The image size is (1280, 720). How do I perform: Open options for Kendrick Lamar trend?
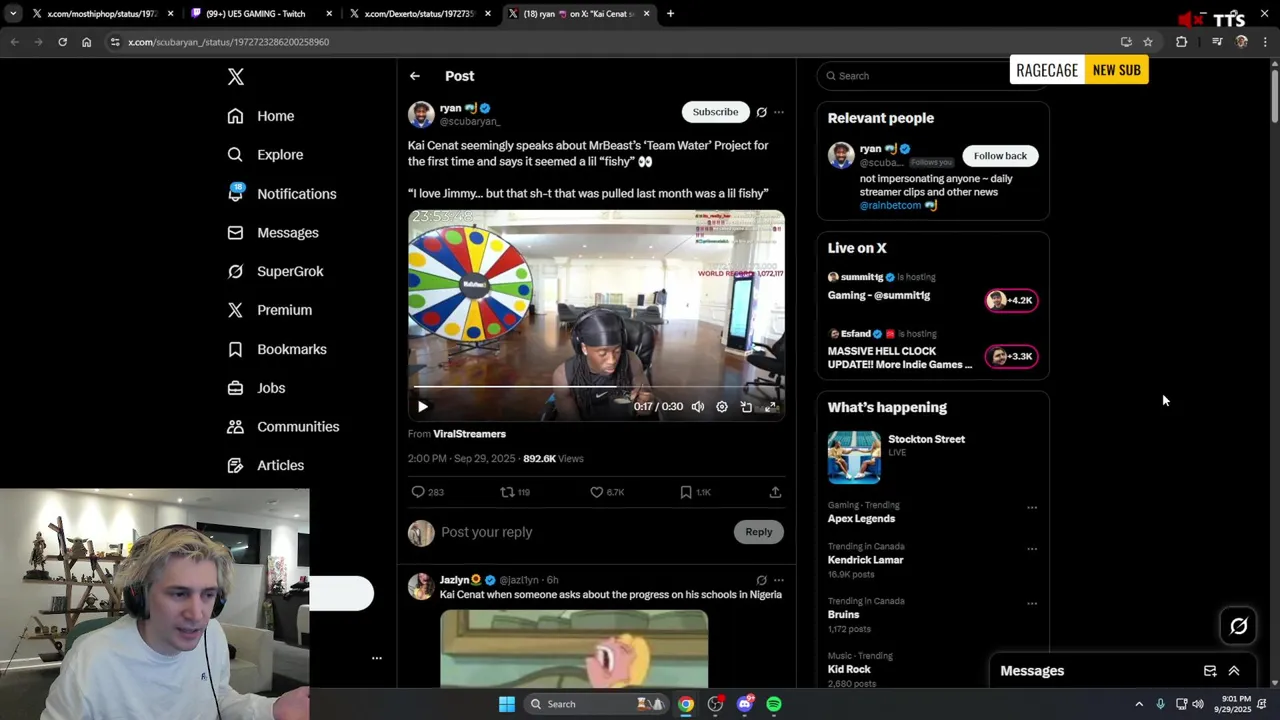(1032, 549)
